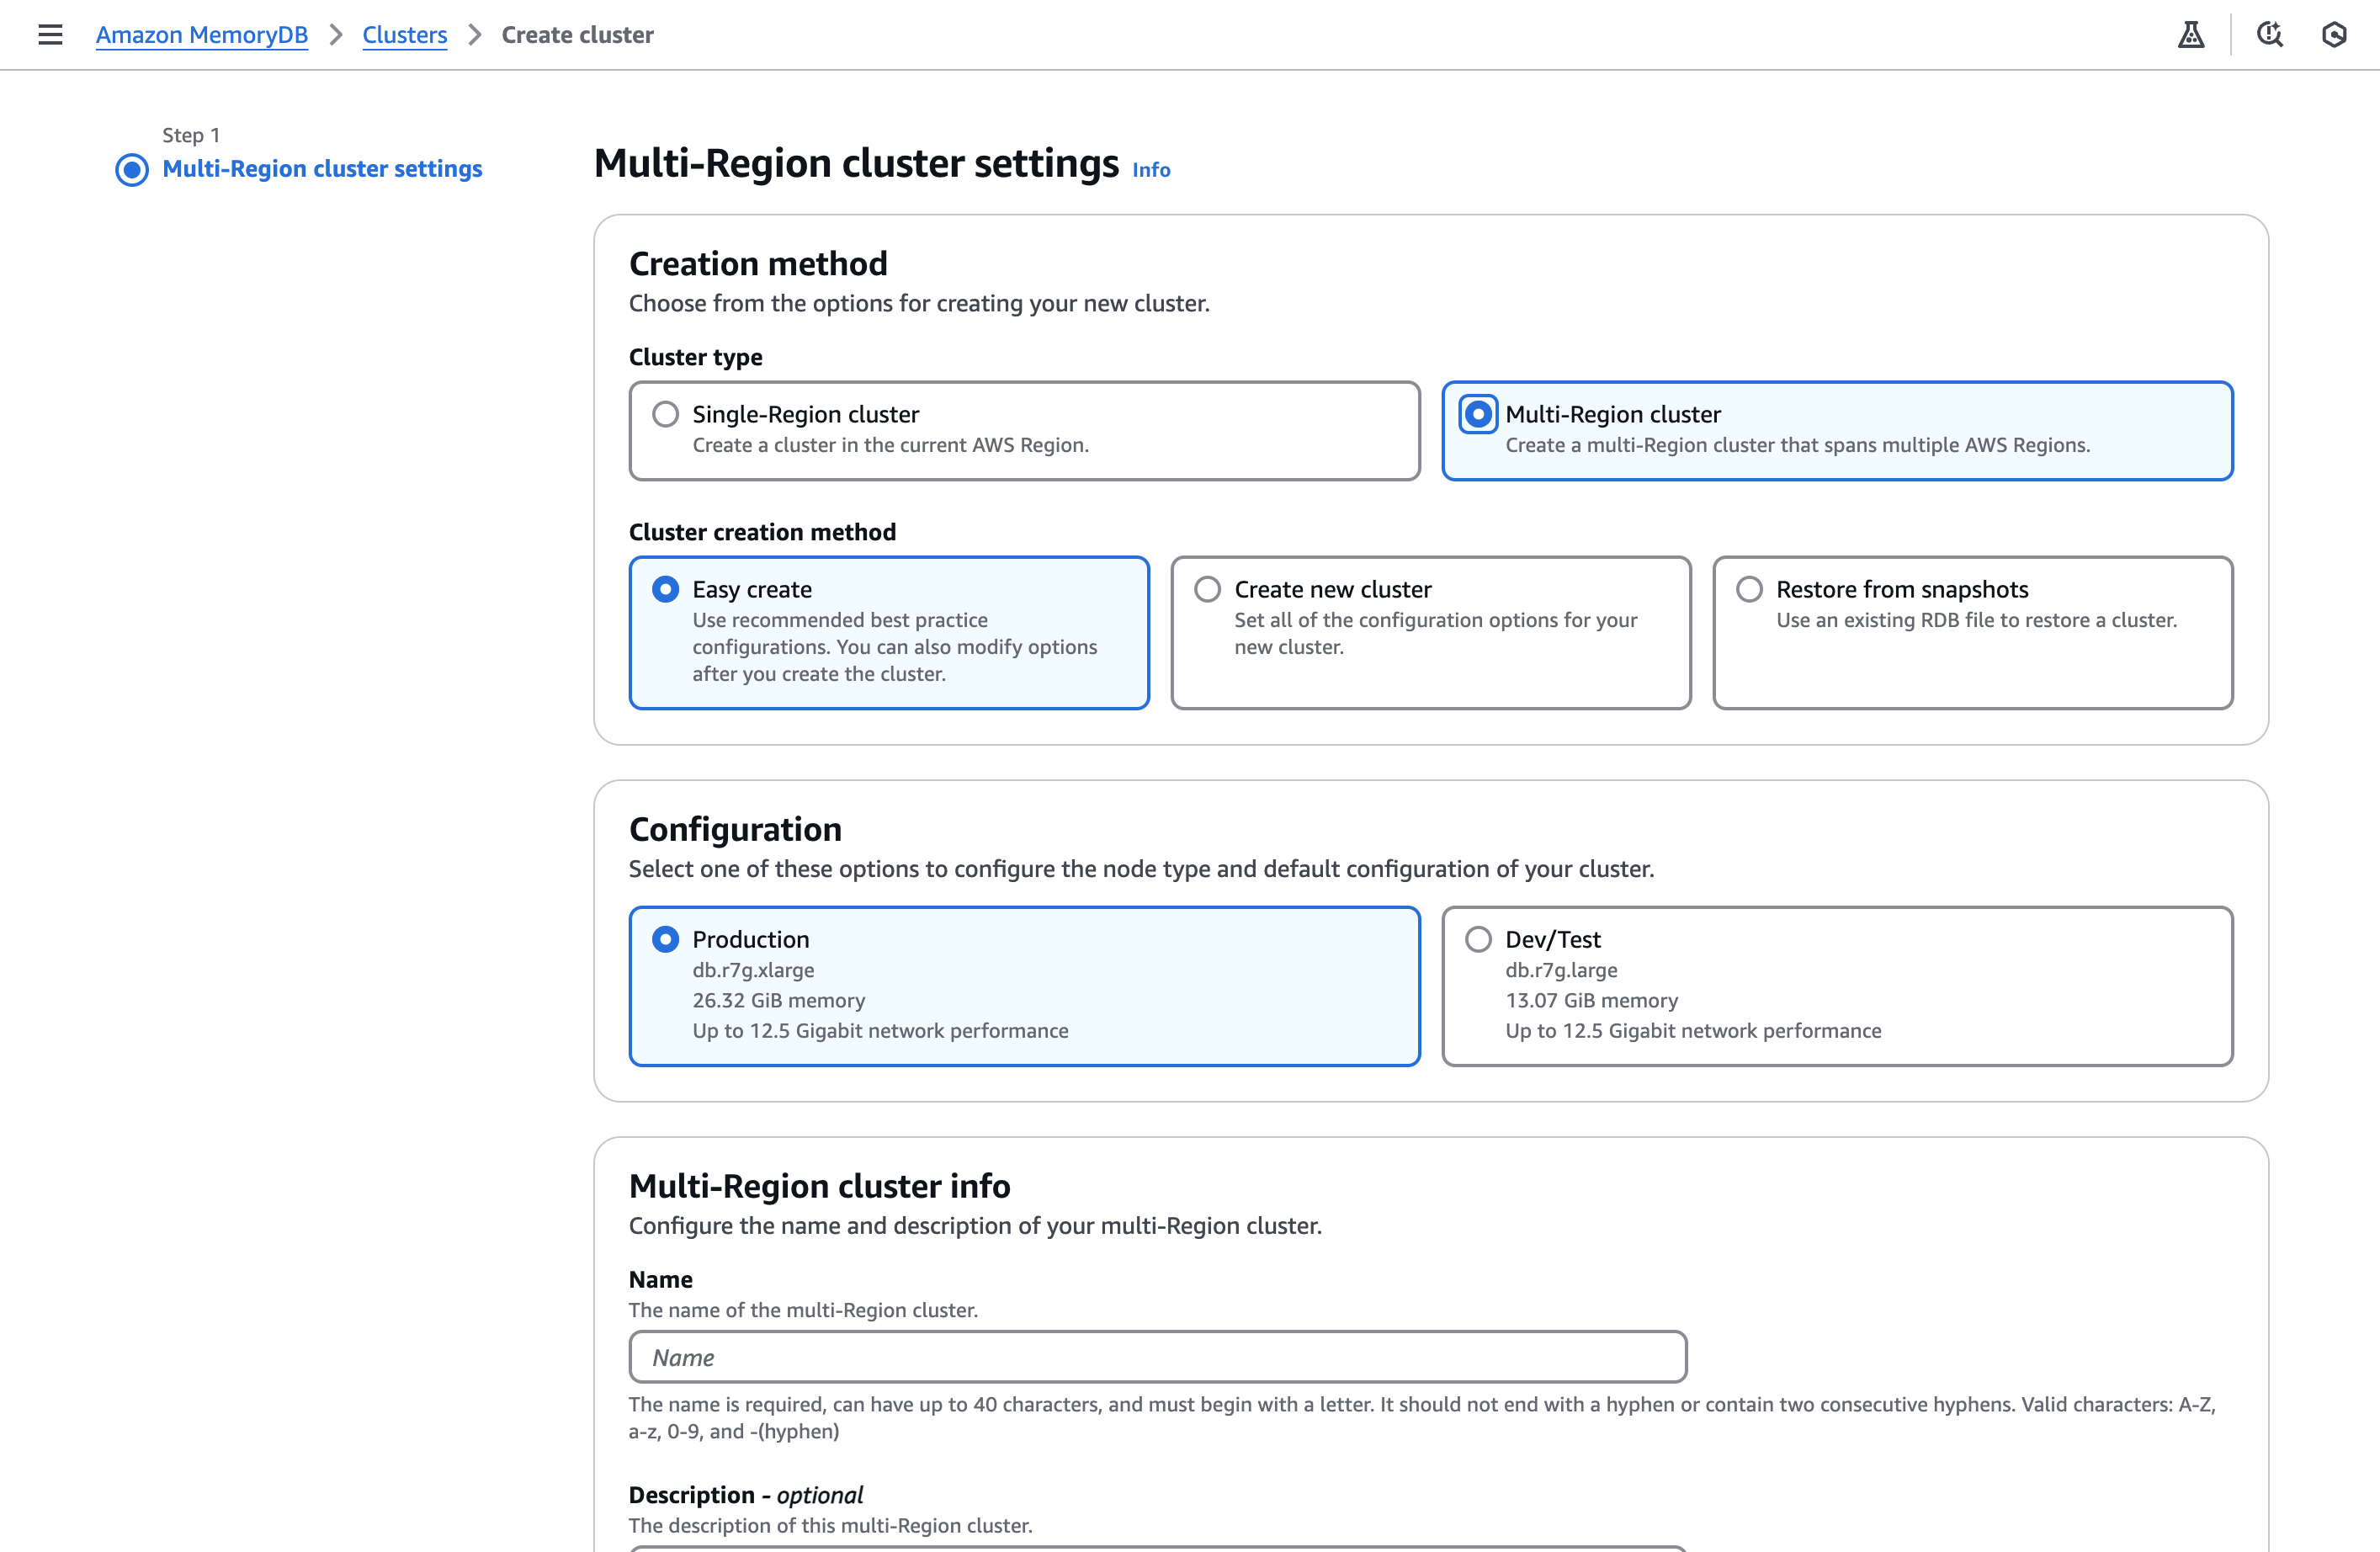This screenshot has height=1552, width=2380.
Task: Select Single-Region cluster radio button
Action: tap(665, 414)
